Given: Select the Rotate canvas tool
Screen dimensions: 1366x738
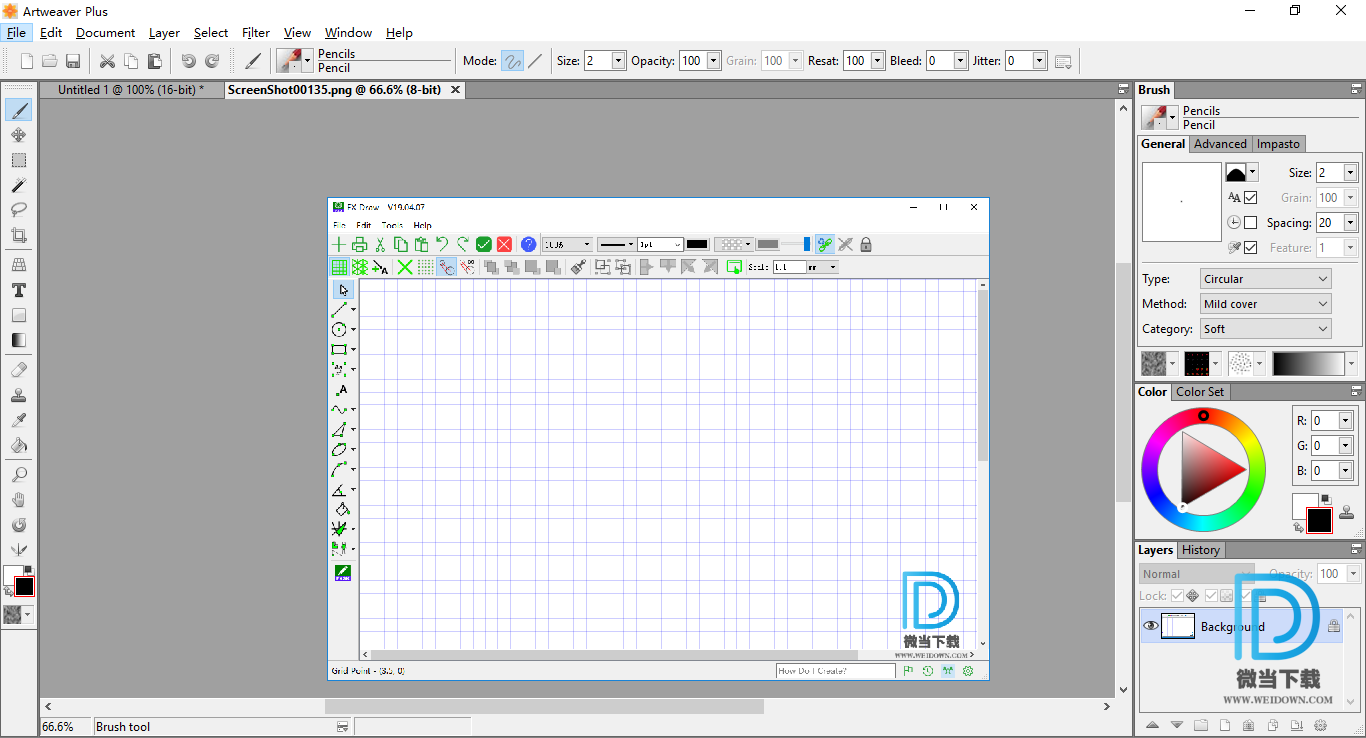Looking at the screenshot, I should [x=18, y=525].
